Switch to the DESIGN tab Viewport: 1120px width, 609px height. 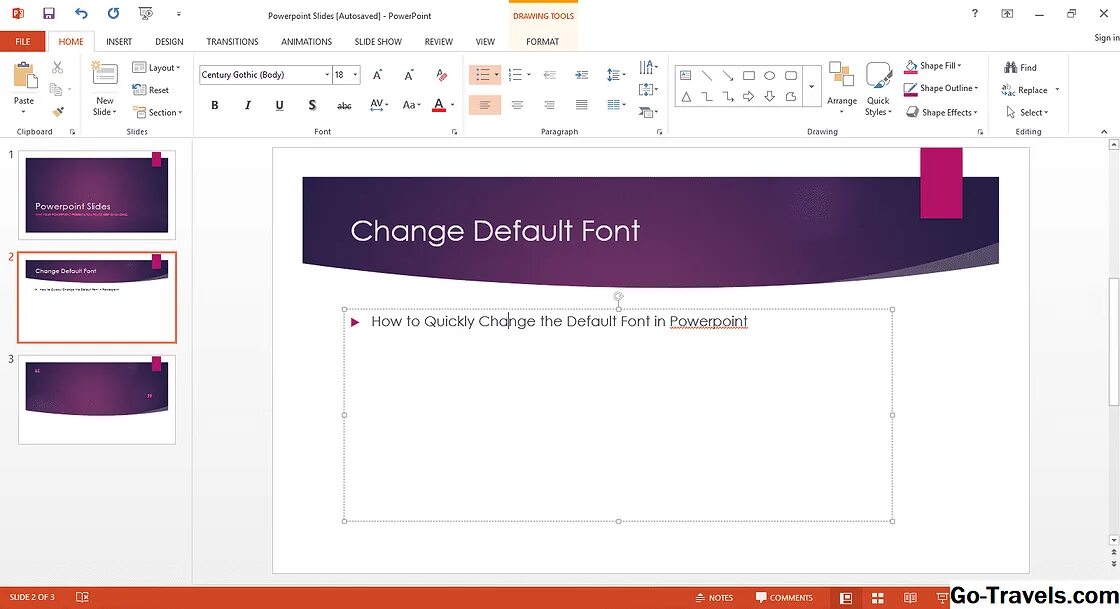pos(169,41)
